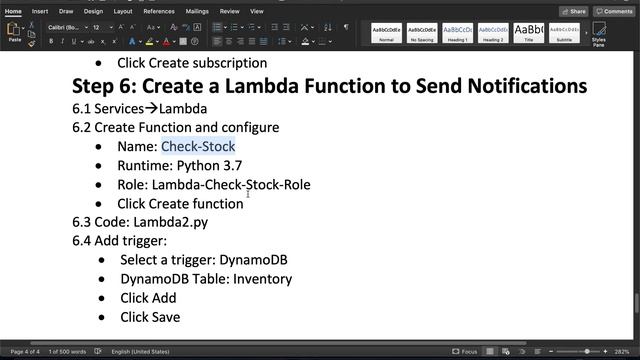Click the Paste clipboard icon
This screenshot has width=640, height=360.
pos(13,30)
